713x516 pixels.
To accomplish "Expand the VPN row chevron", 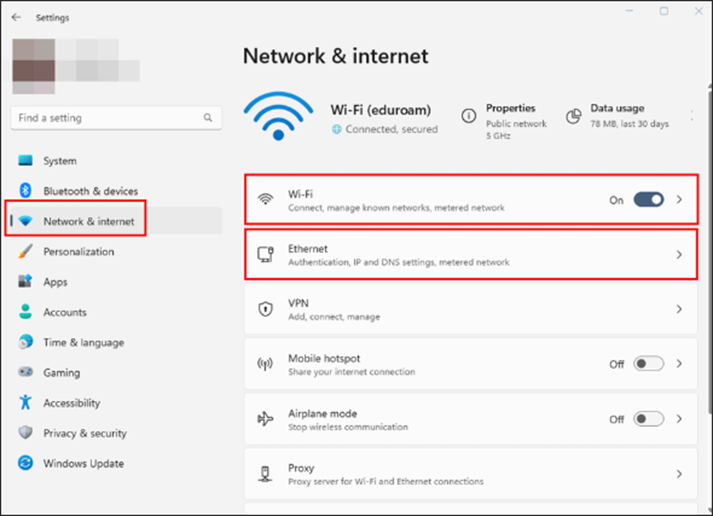I will (679, 310).
